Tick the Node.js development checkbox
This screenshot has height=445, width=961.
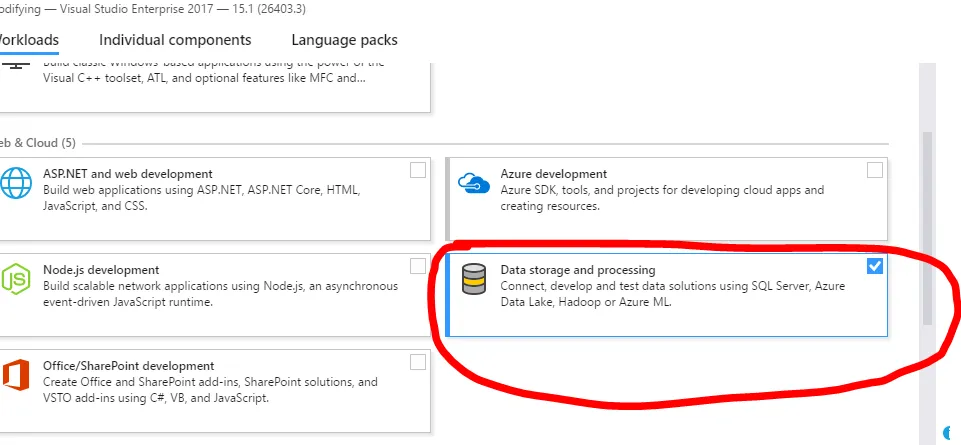pos(418,266)
